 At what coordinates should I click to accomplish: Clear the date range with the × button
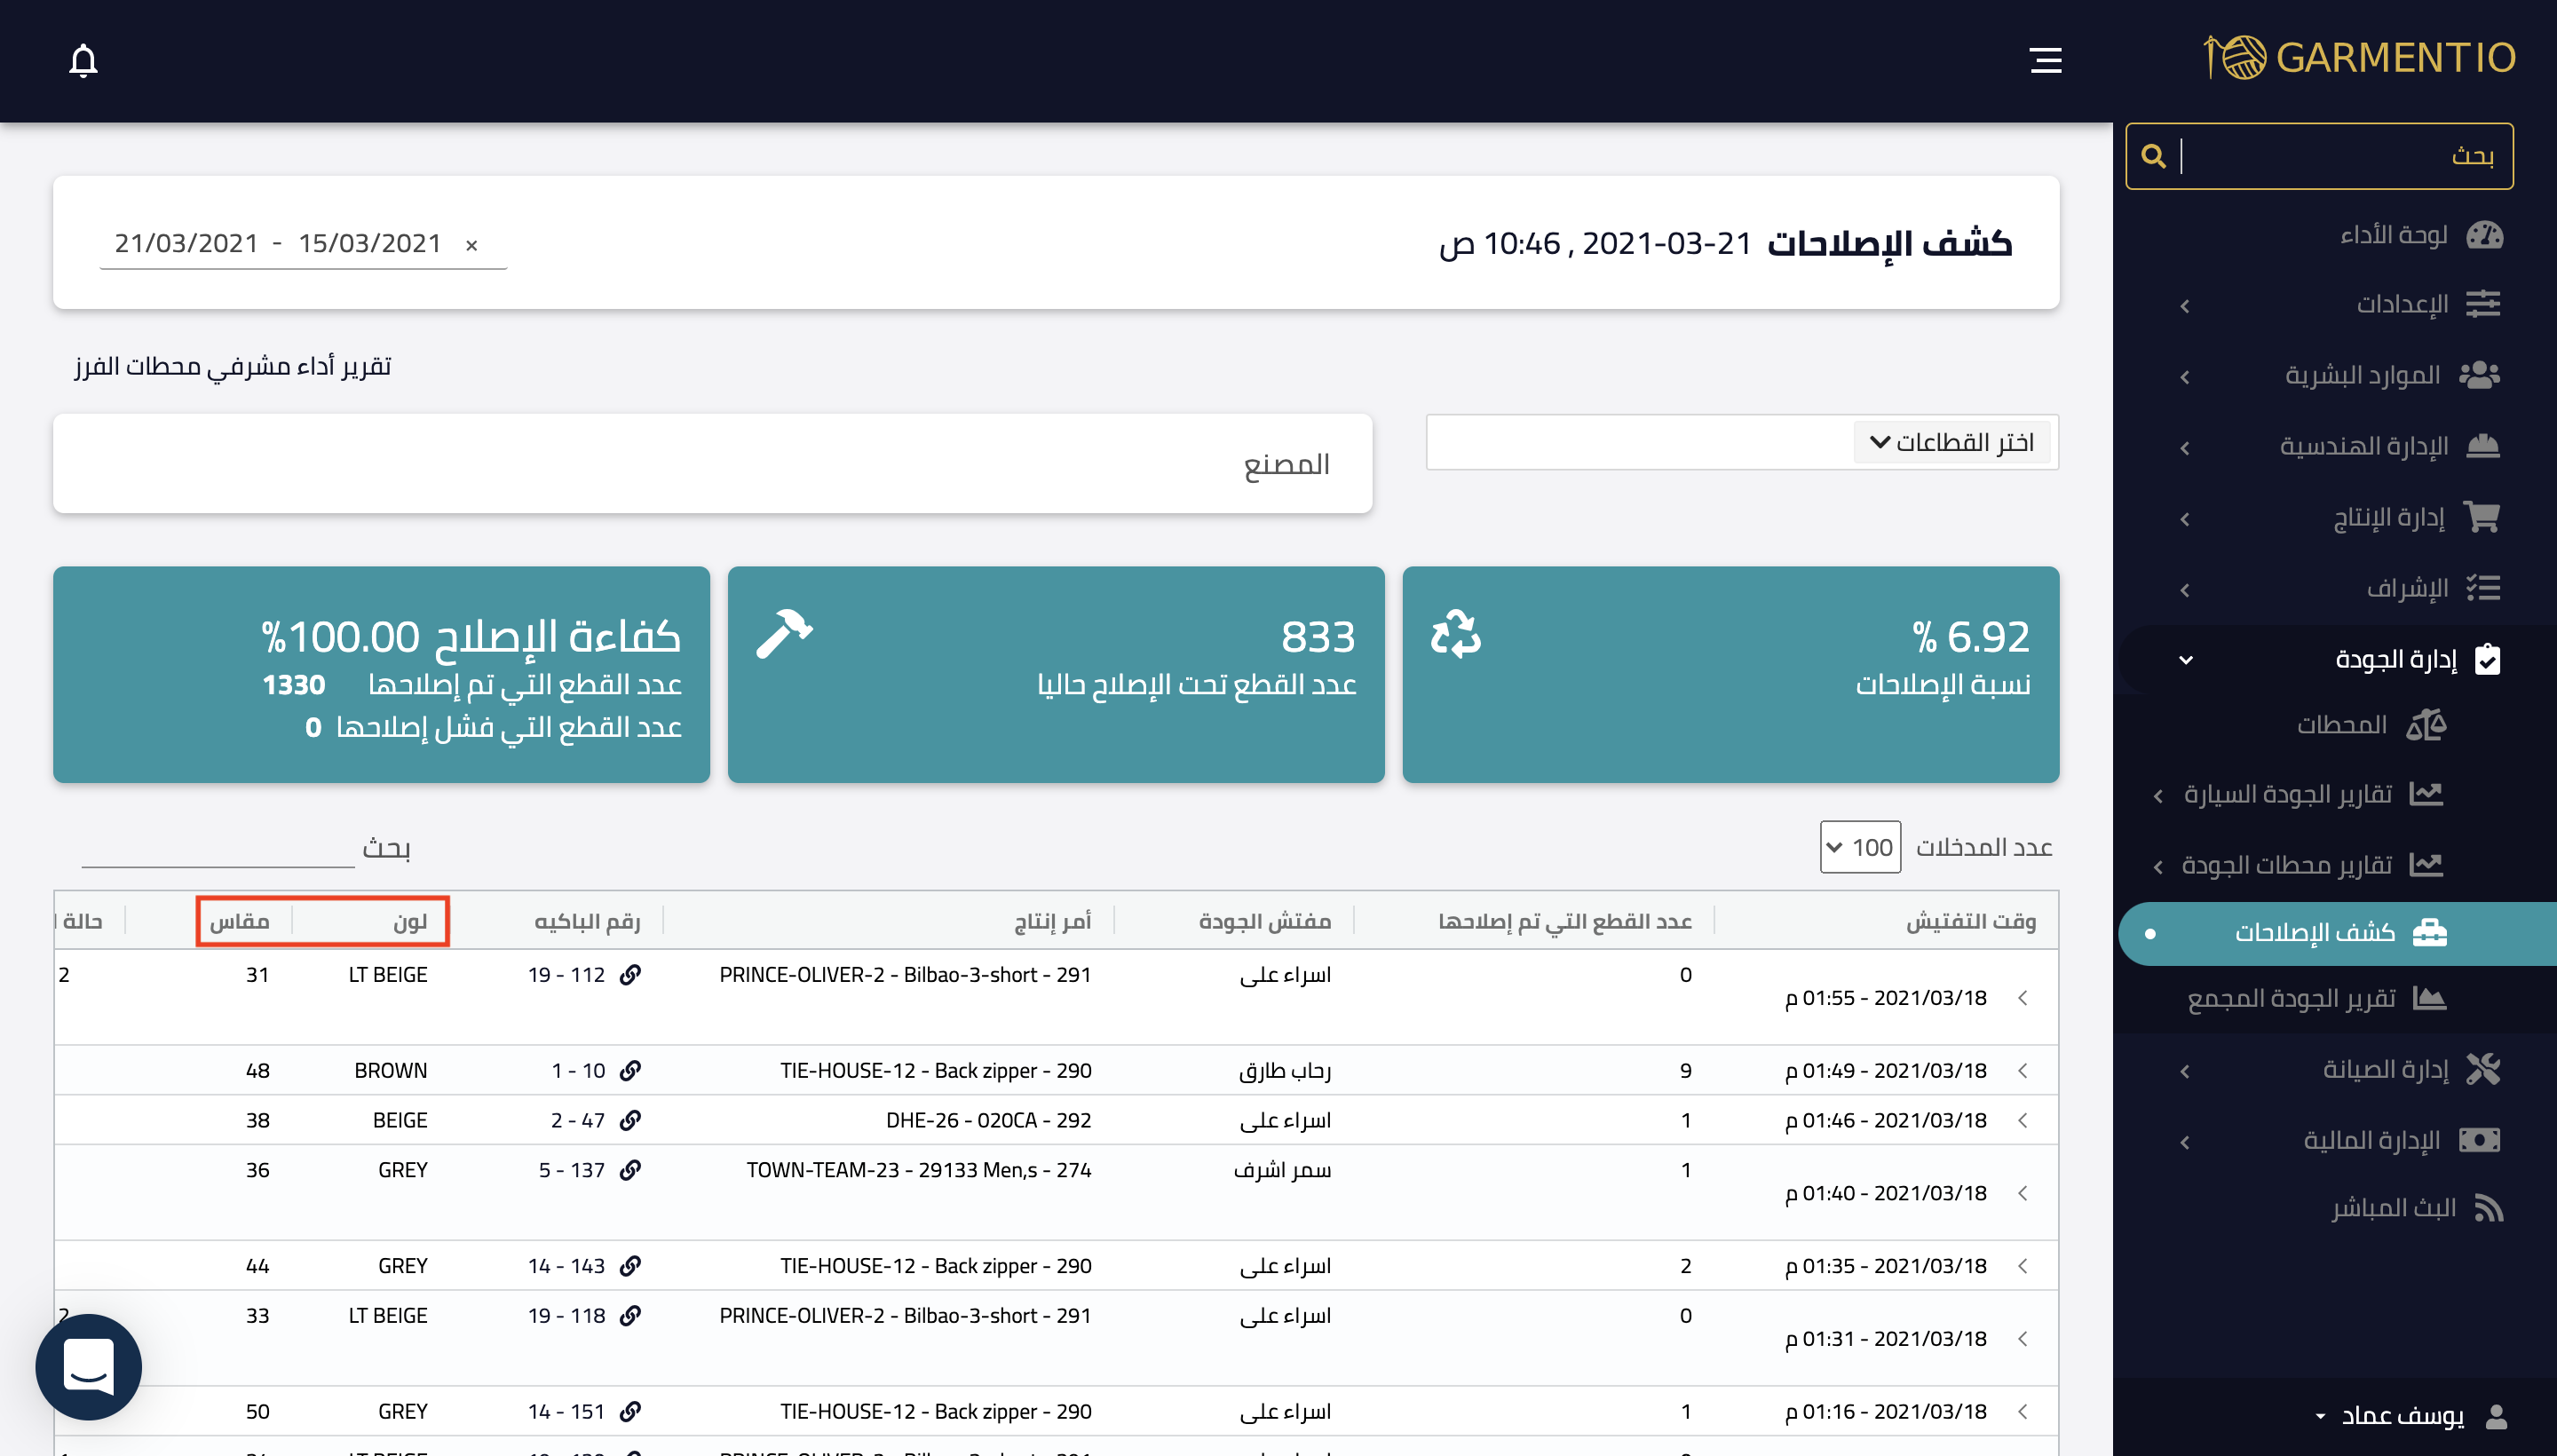pyautogui.click(x=471, y=244)
